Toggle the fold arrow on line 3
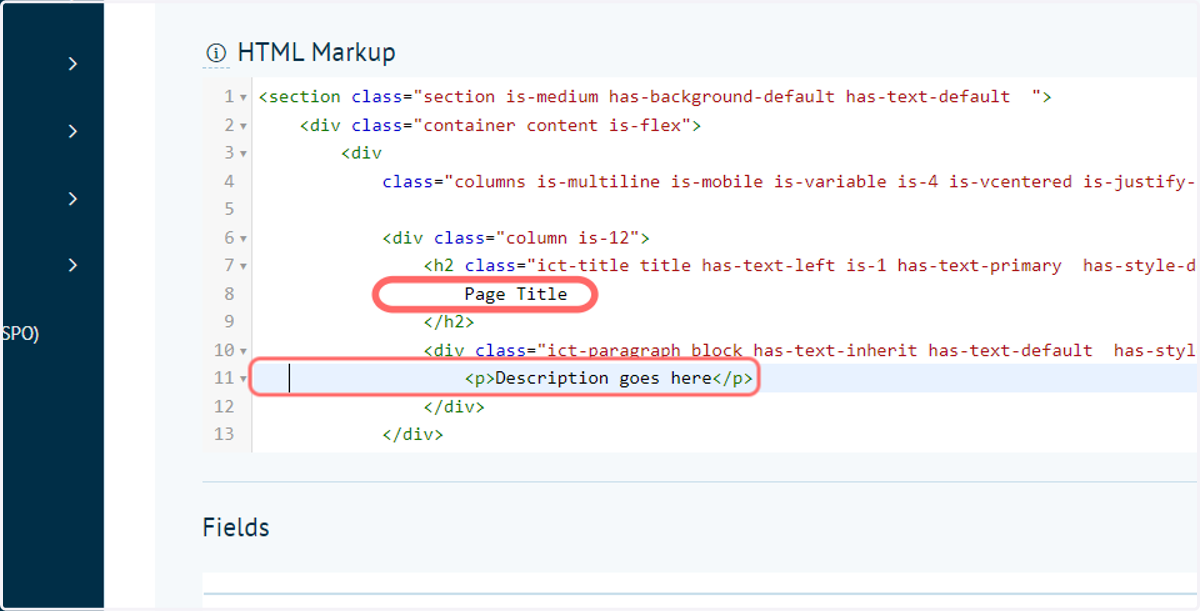Image resolution: width=1200 pixels, height=611 pixels. tap(243, 154)
